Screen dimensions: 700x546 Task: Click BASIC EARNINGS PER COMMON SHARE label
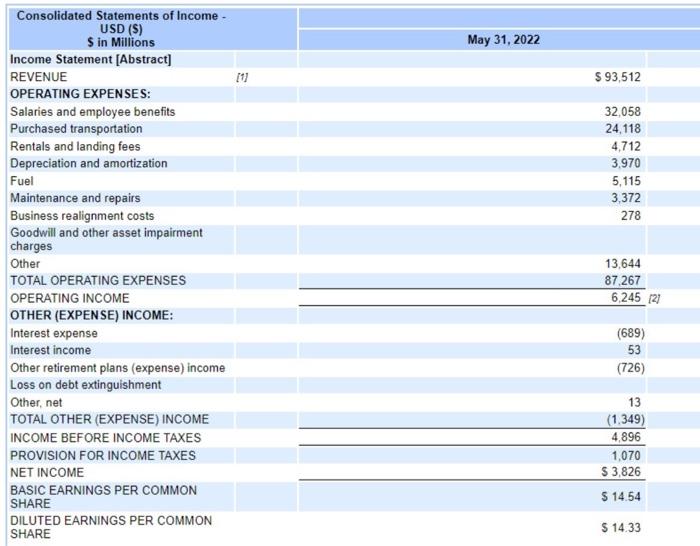[103, 496]
